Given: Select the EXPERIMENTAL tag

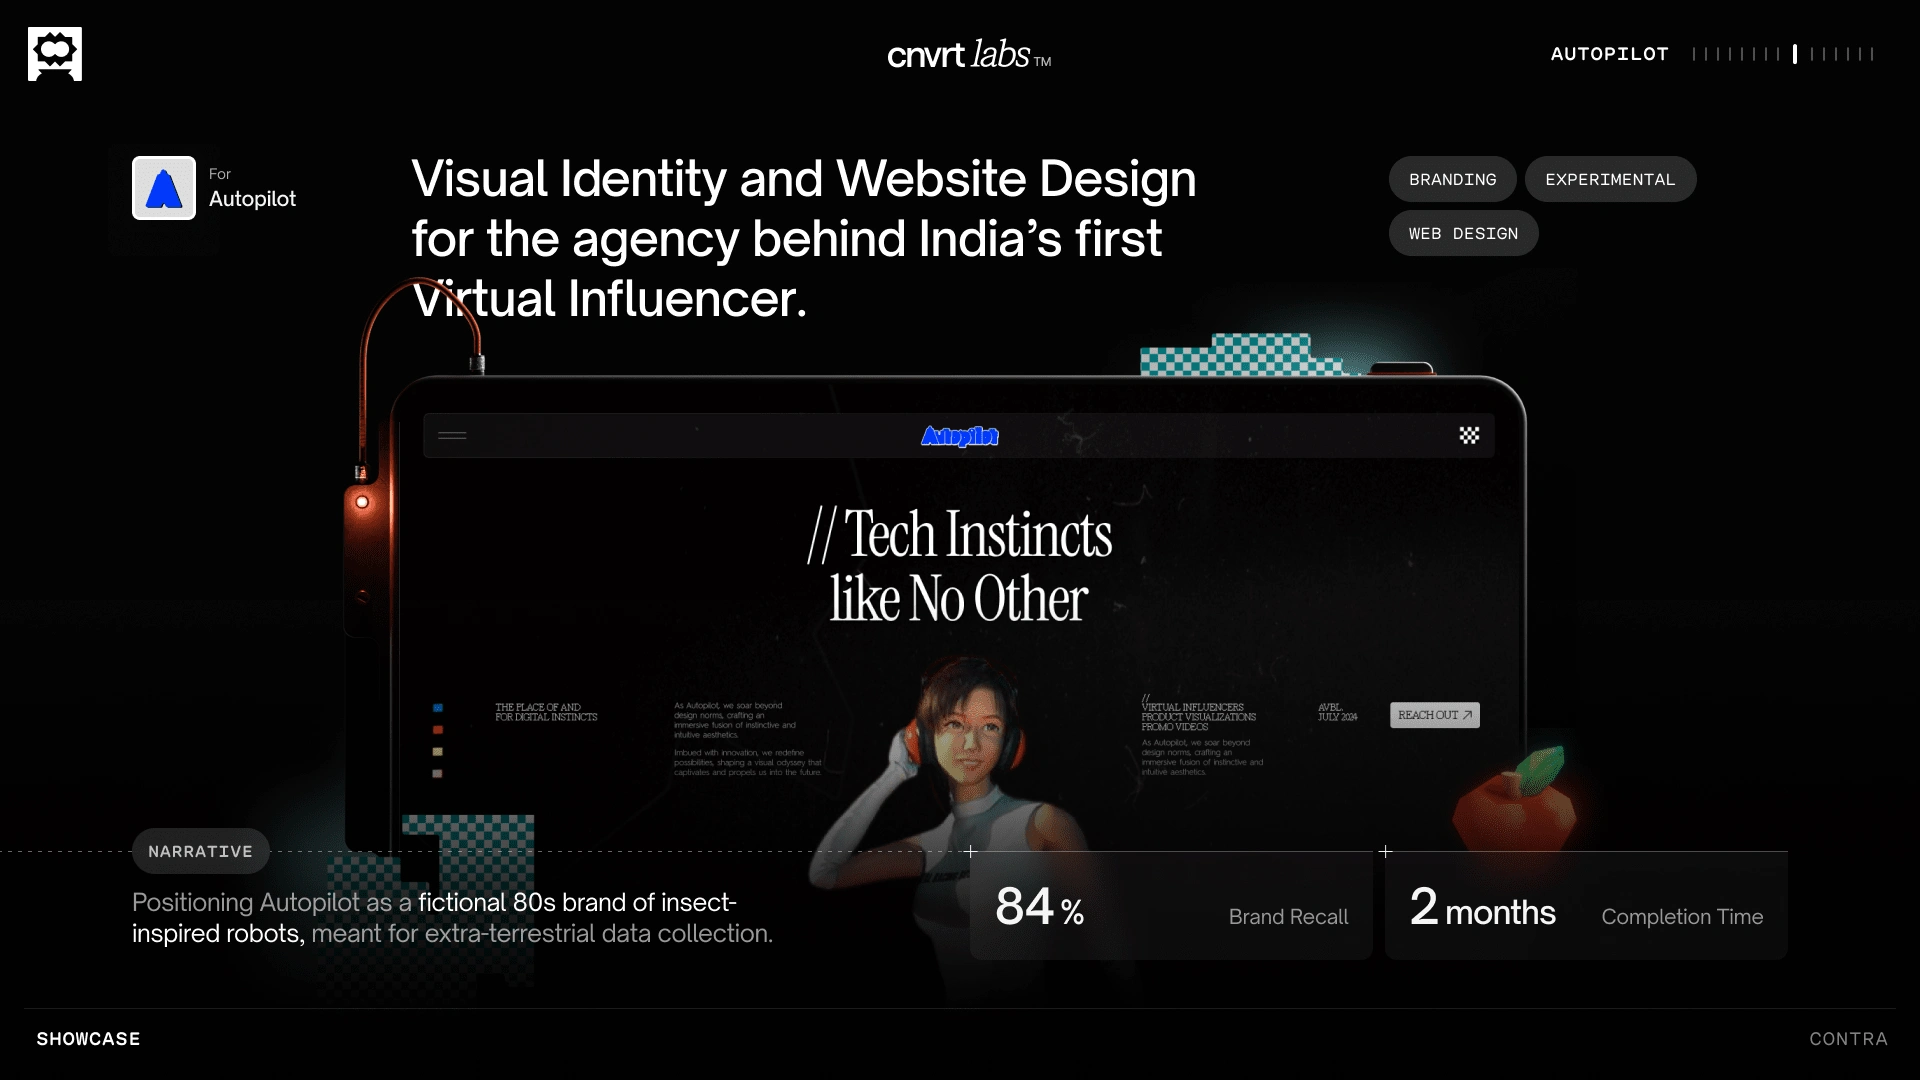Looking at the screenshot, I should (1609, 179).
